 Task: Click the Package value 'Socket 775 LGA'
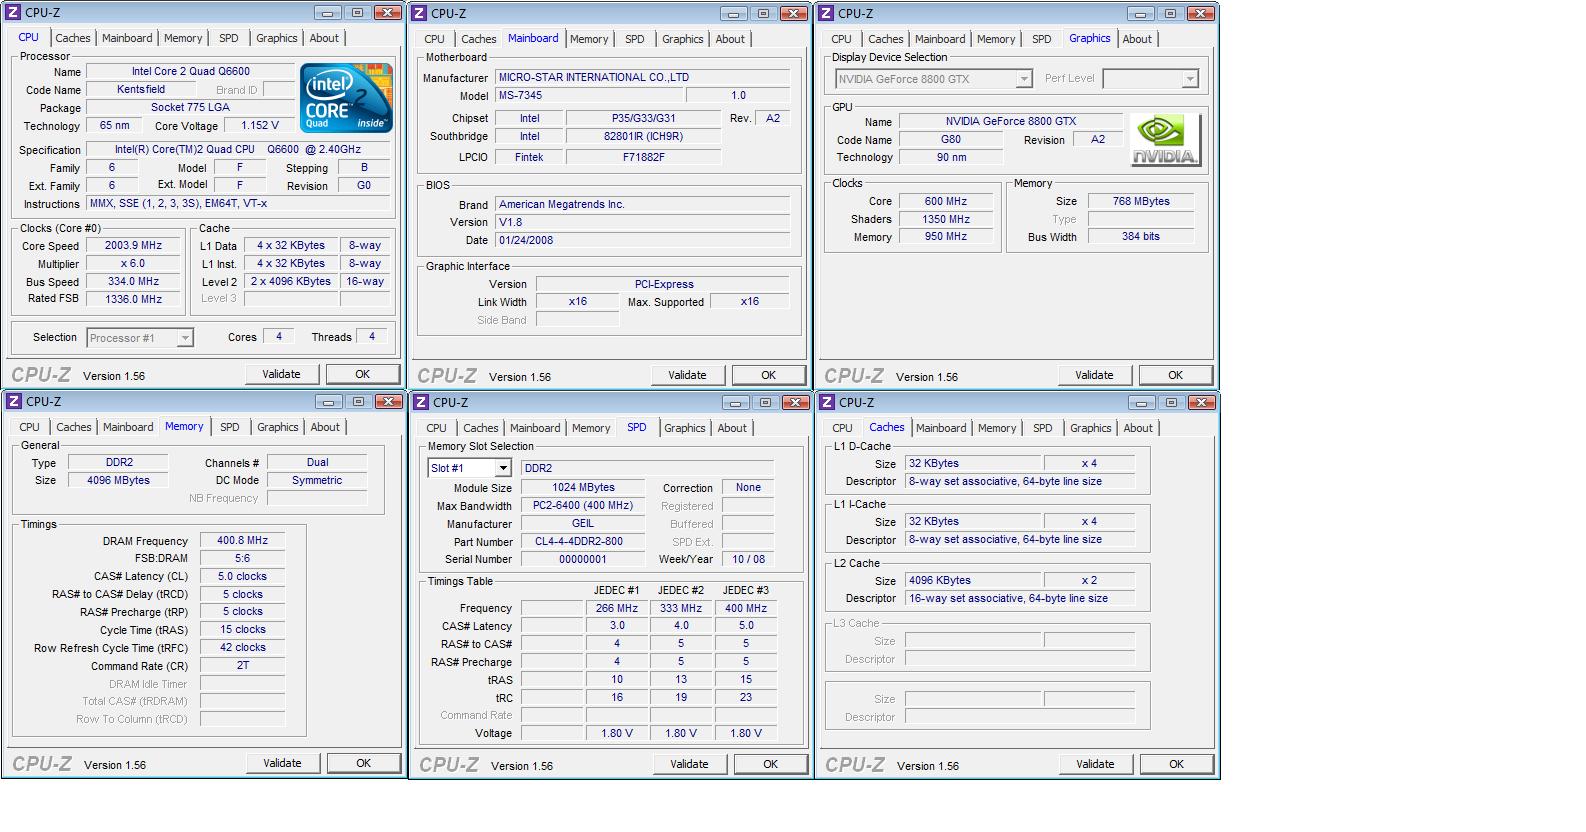pyautogui.click(x=191, y=107)
